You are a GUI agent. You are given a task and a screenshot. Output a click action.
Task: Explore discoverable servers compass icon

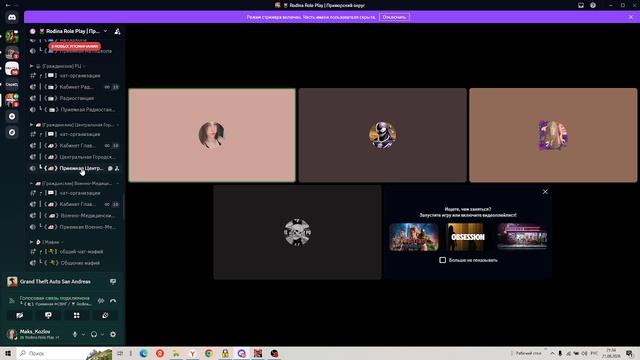pyautogui.click(x=12, y=132)
